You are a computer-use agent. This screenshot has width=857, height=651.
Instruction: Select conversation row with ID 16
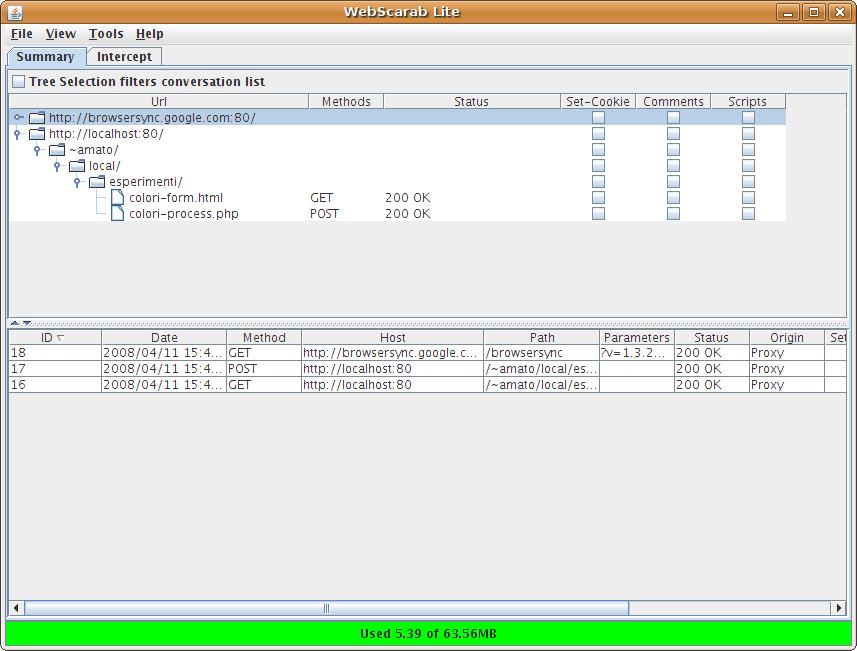click(x=427, y=385)
